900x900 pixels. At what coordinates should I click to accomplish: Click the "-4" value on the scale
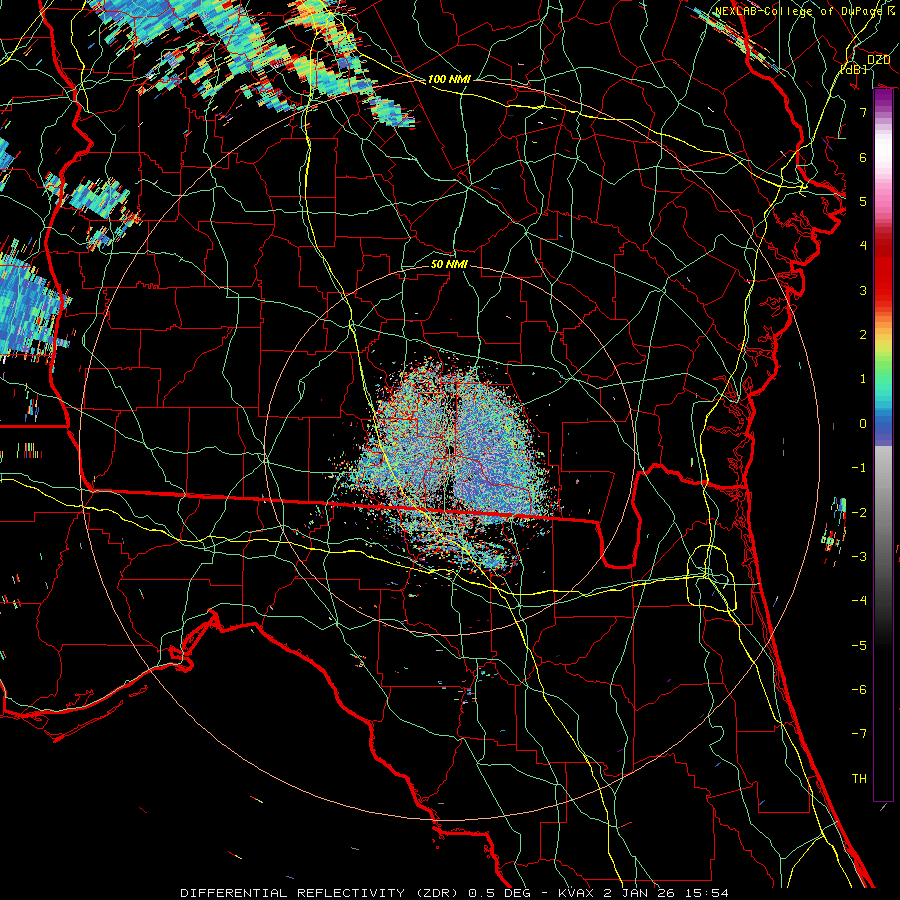(x=859, y=601)
